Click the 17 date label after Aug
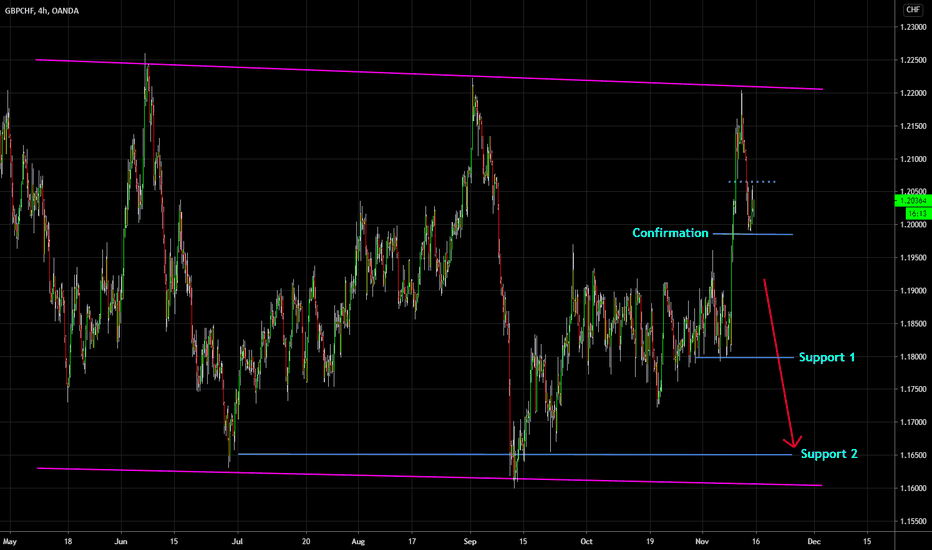Image resolution: width=932 pixels, height=550 pixels. coord(412,542)
